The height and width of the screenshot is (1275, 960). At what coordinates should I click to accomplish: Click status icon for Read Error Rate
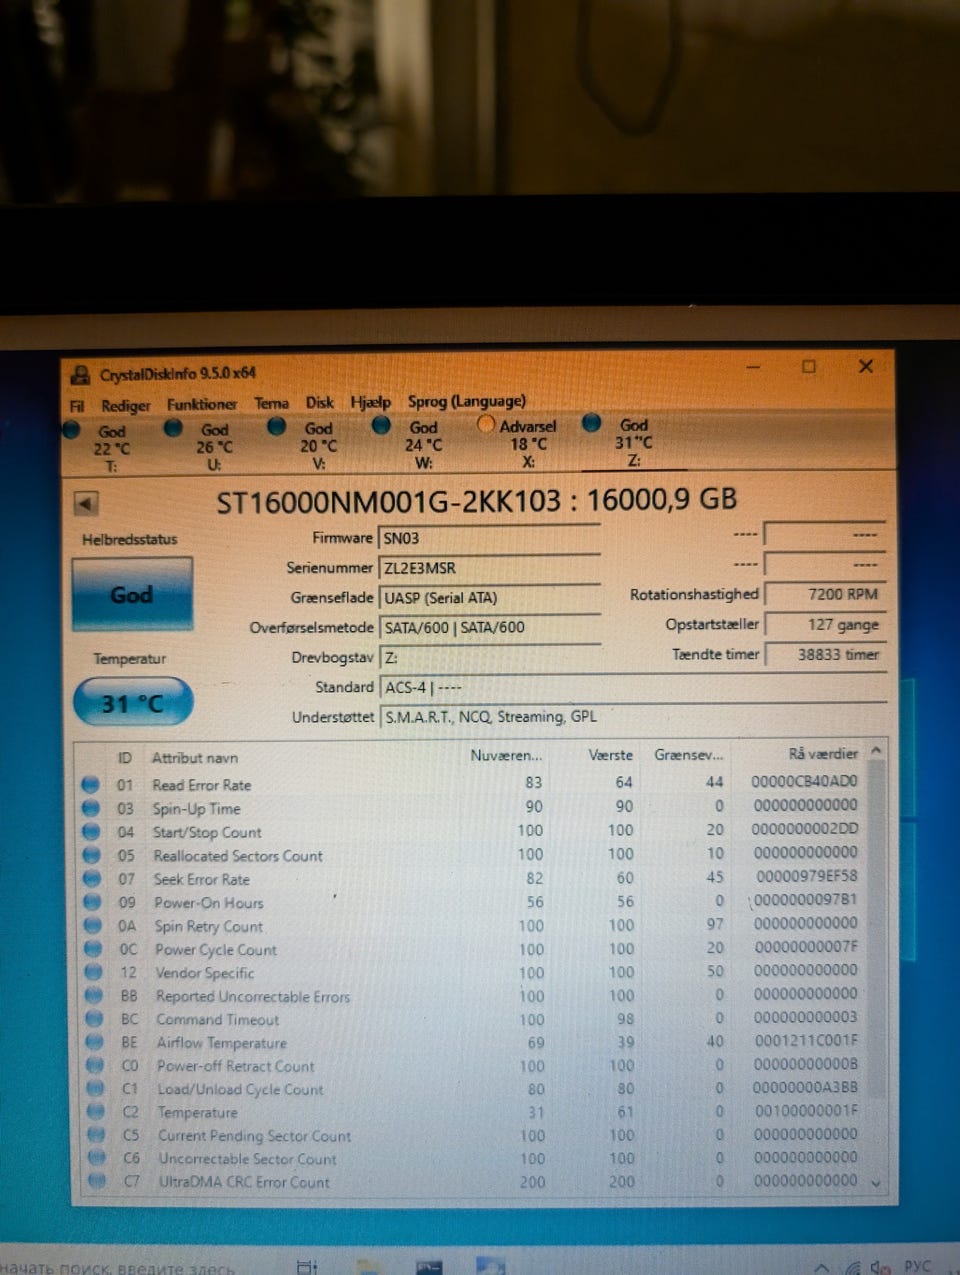coord(90,785)
